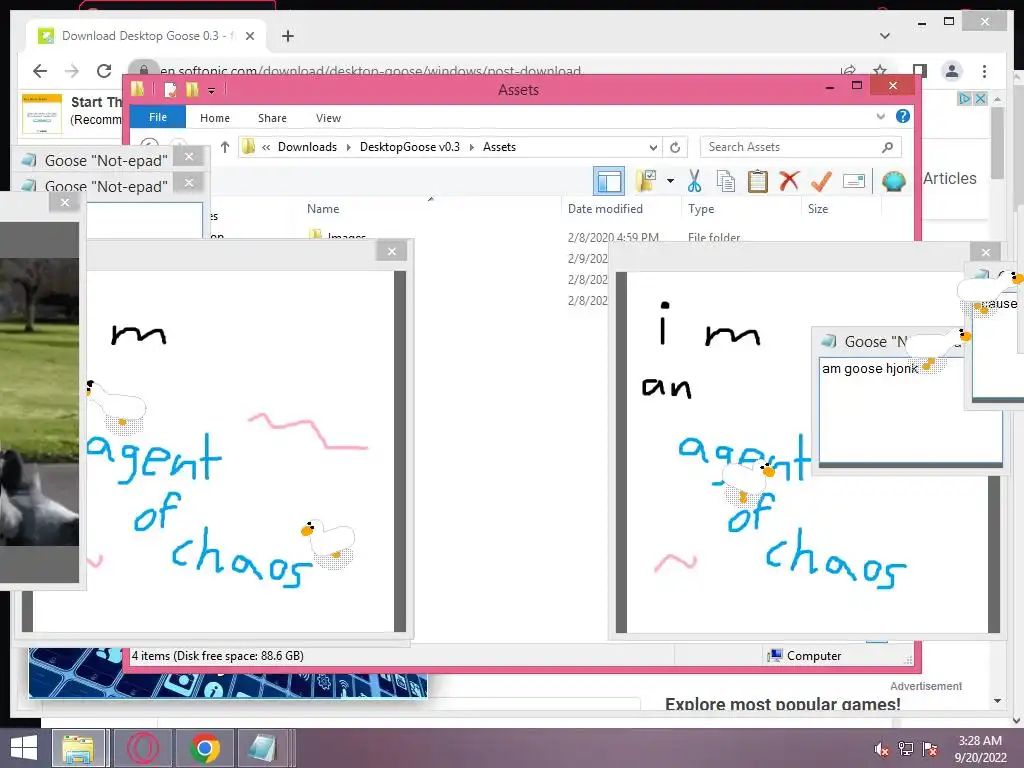
Task: Click the webpage vertical scrollbar thumb
Action: tap(997, 143)
